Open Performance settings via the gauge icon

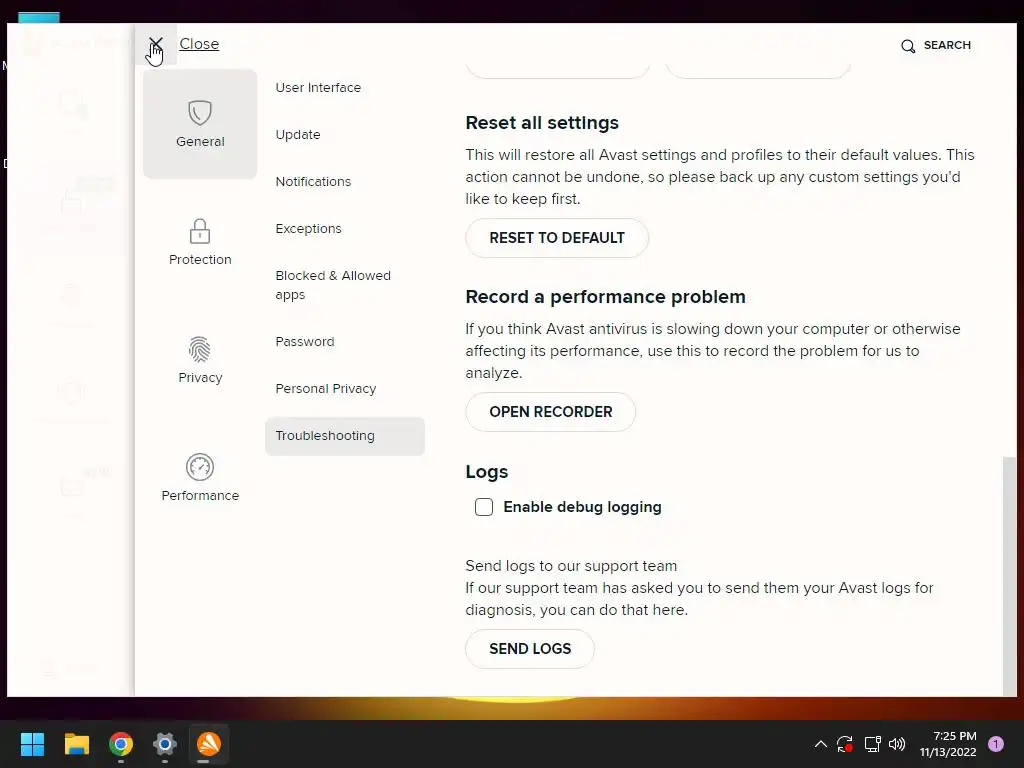click(200, 467)
